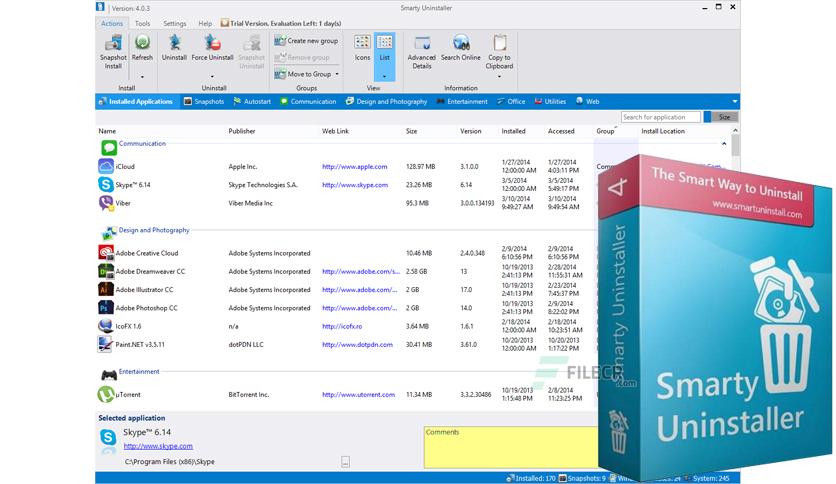Viewport: 836px width, 484px height.
Task: Open Advanced Details
Action: coord(422,52)
